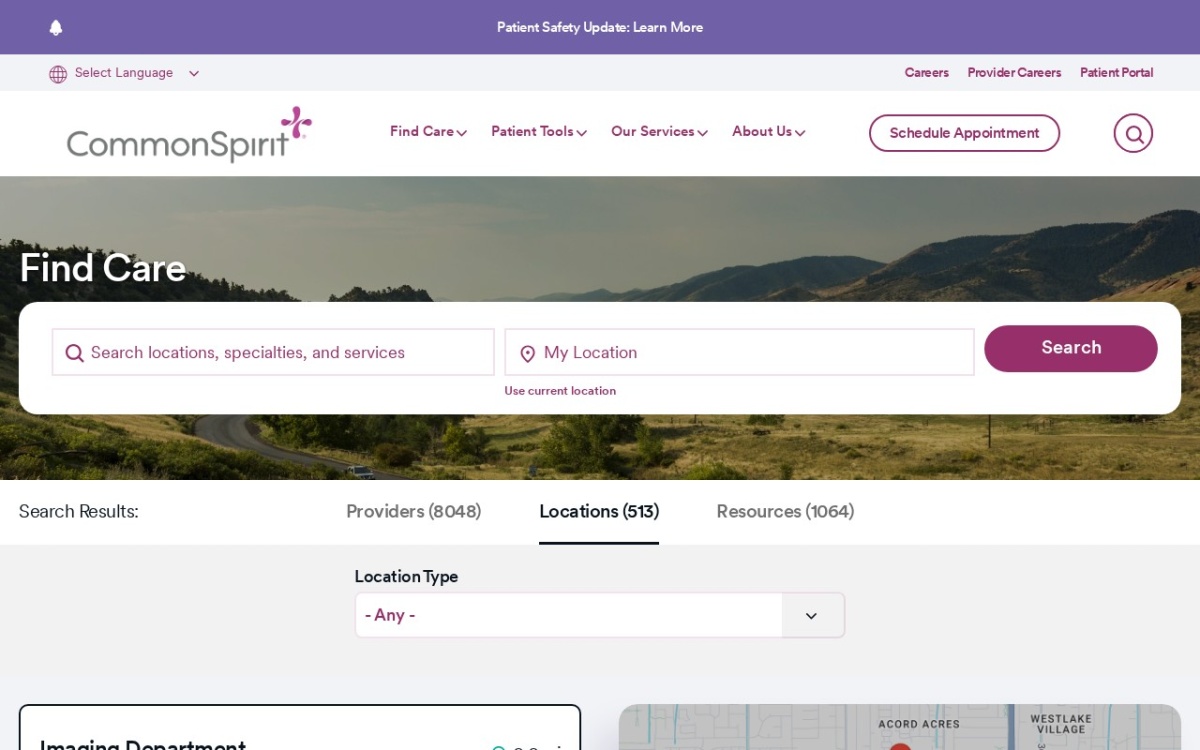This screenshot has height=750, width=1200.
Task: Switch to the Providers (8048) tab
Action: (413, 512)
